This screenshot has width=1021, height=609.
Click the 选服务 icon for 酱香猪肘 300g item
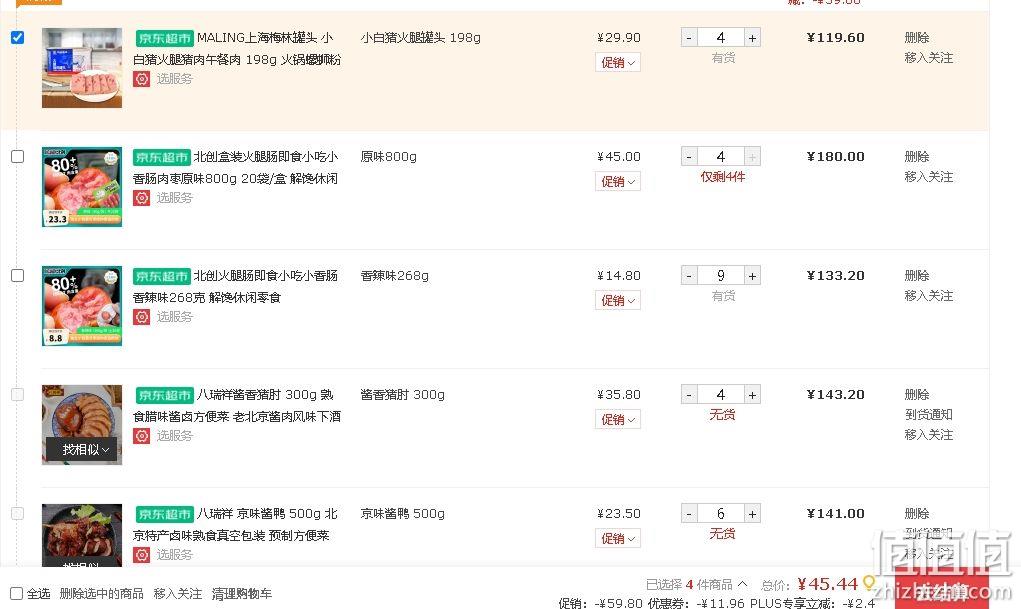pos(141,436)
